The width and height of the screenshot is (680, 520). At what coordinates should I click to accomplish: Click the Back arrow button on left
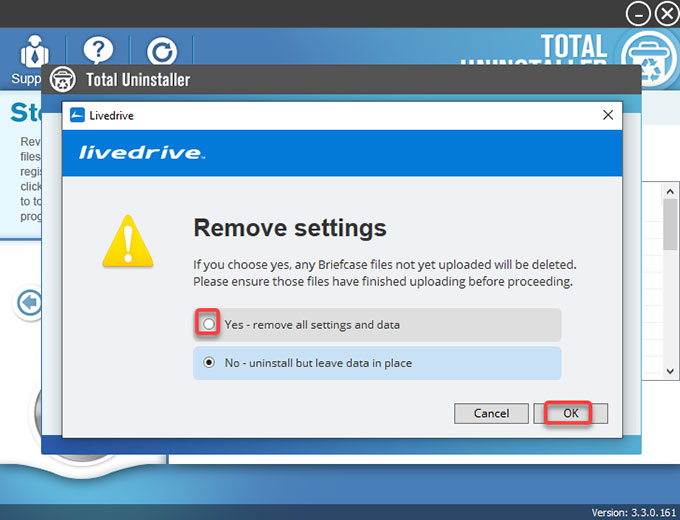click(29, 302)
